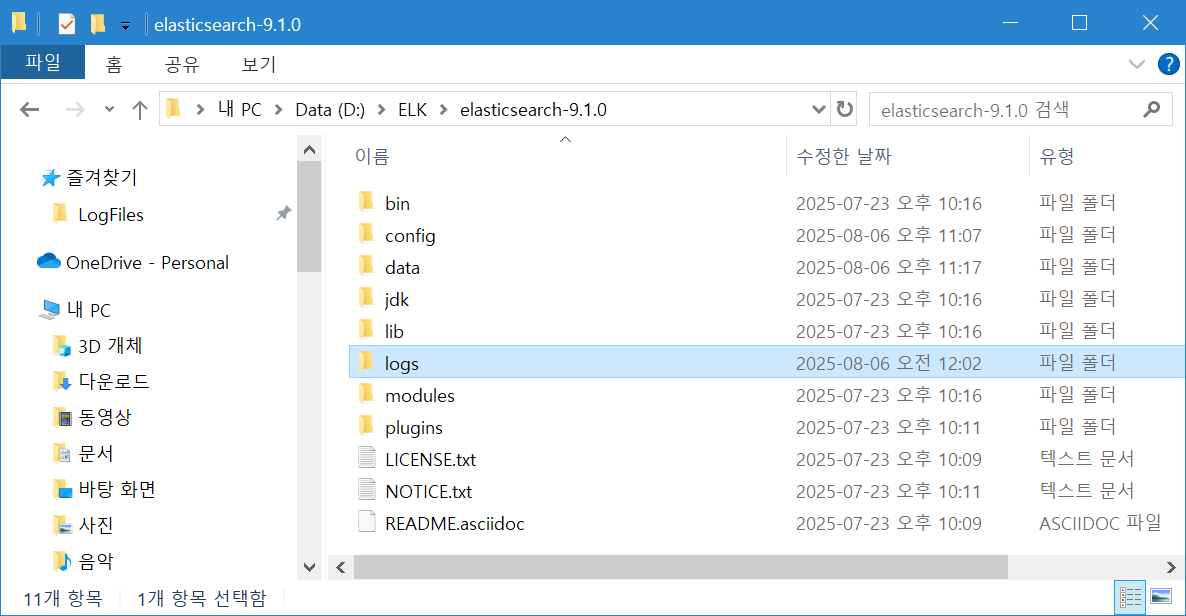Click the pin icon beside LogFiles
Image resolution: width=1186 pixels, height=616 pixels.
[284, 213]
